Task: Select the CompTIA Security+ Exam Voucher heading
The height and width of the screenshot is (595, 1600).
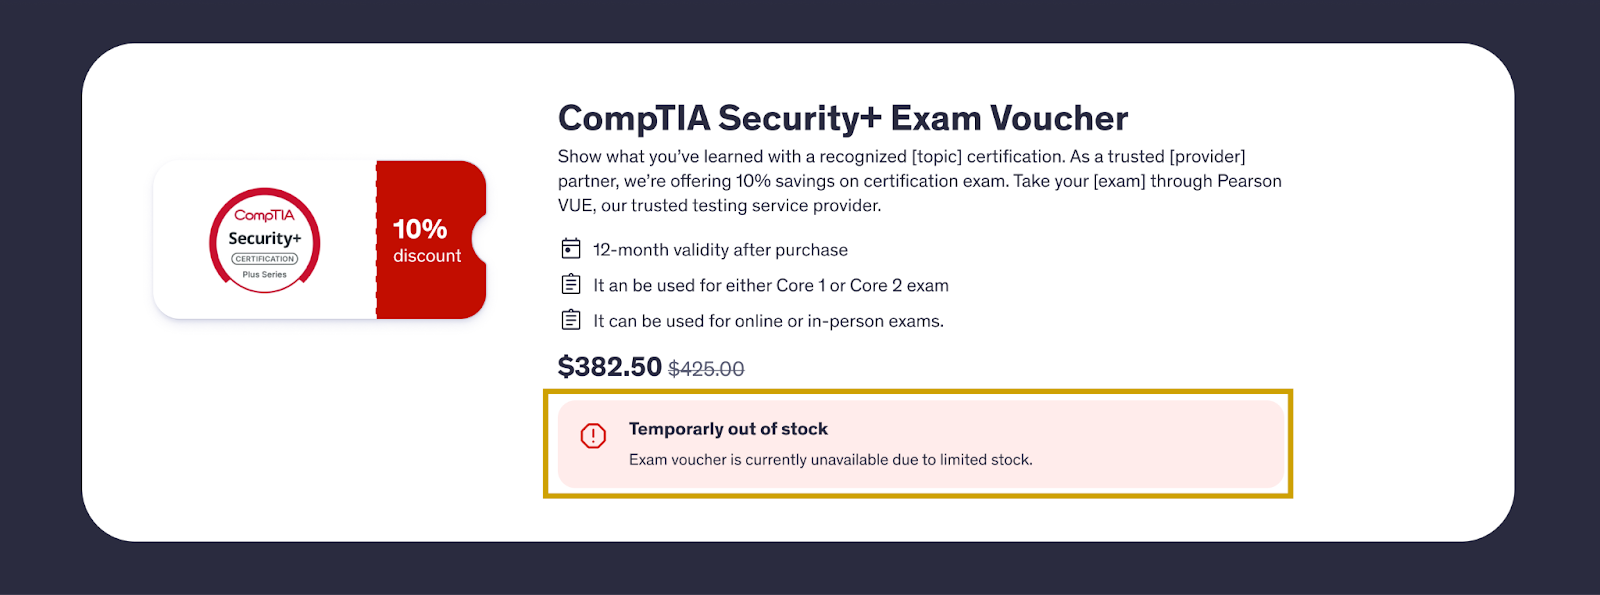Action: 843,118
